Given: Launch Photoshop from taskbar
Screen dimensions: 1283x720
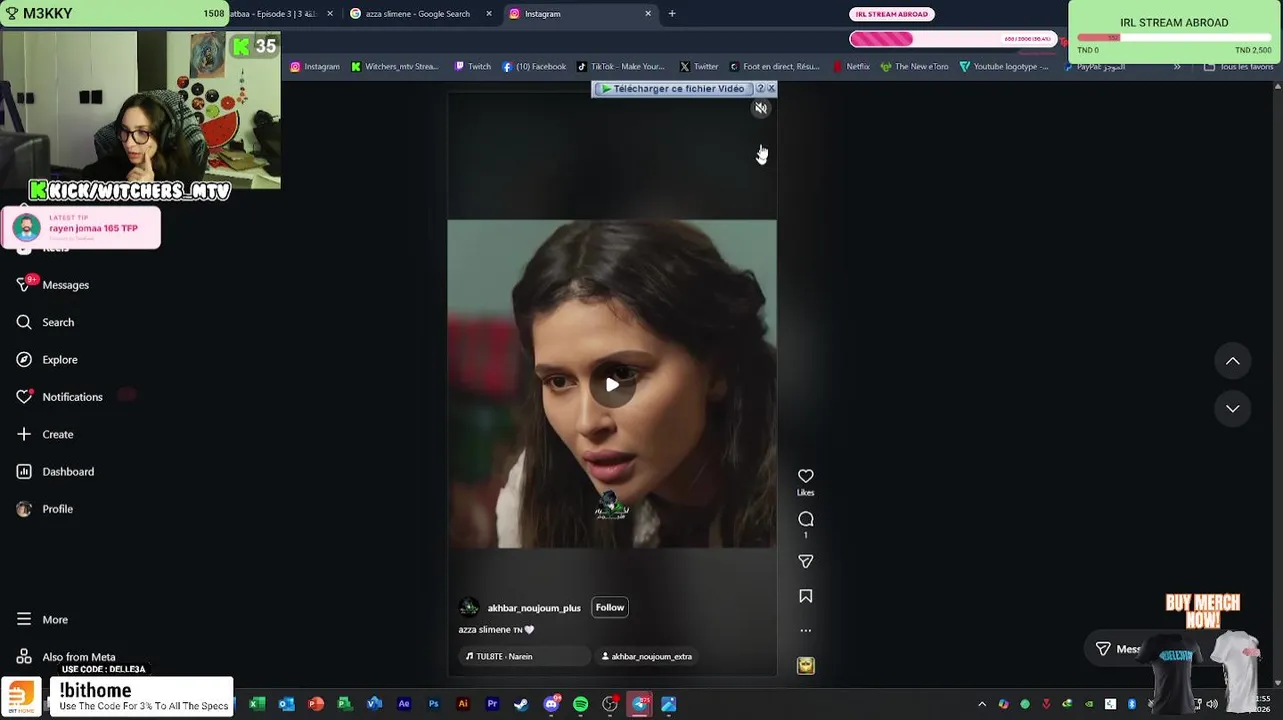Looking at the screenshot, I should tap(433, 704).
